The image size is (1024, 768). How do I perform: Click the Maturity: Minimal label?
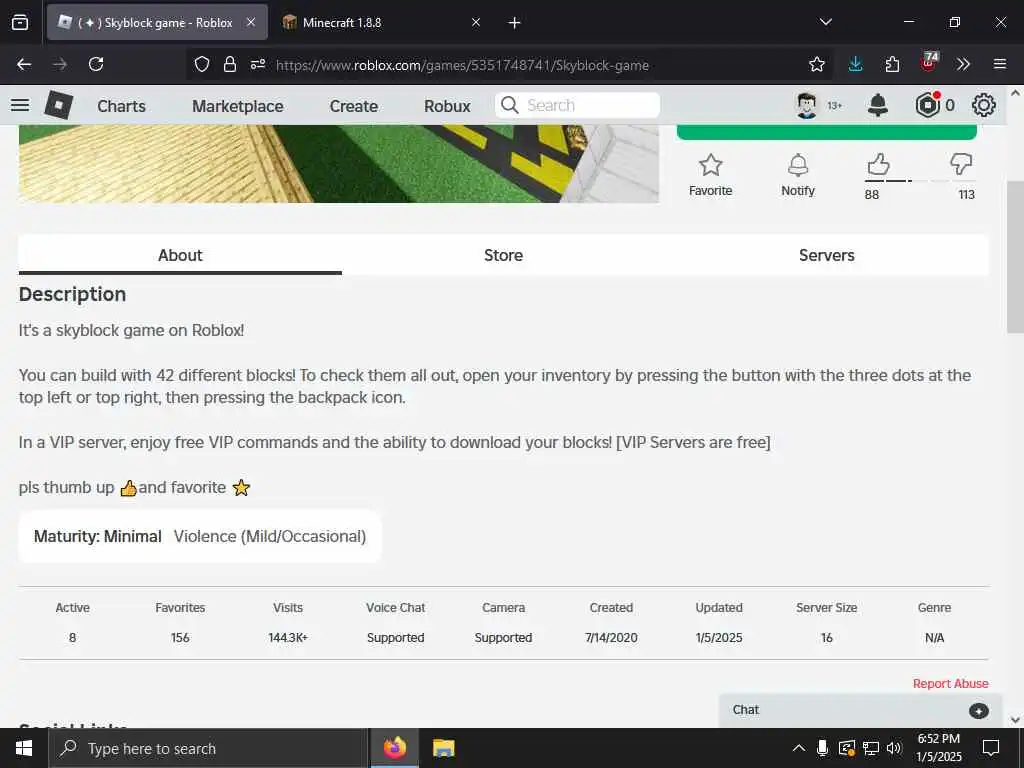(97, 536)
